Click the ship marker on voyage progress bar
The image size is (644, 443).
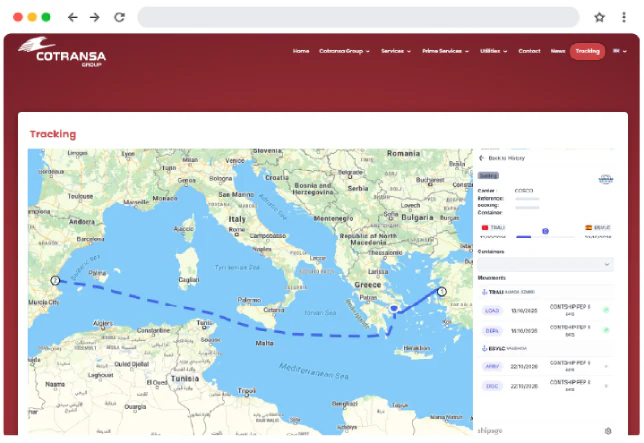click(545, 231)
